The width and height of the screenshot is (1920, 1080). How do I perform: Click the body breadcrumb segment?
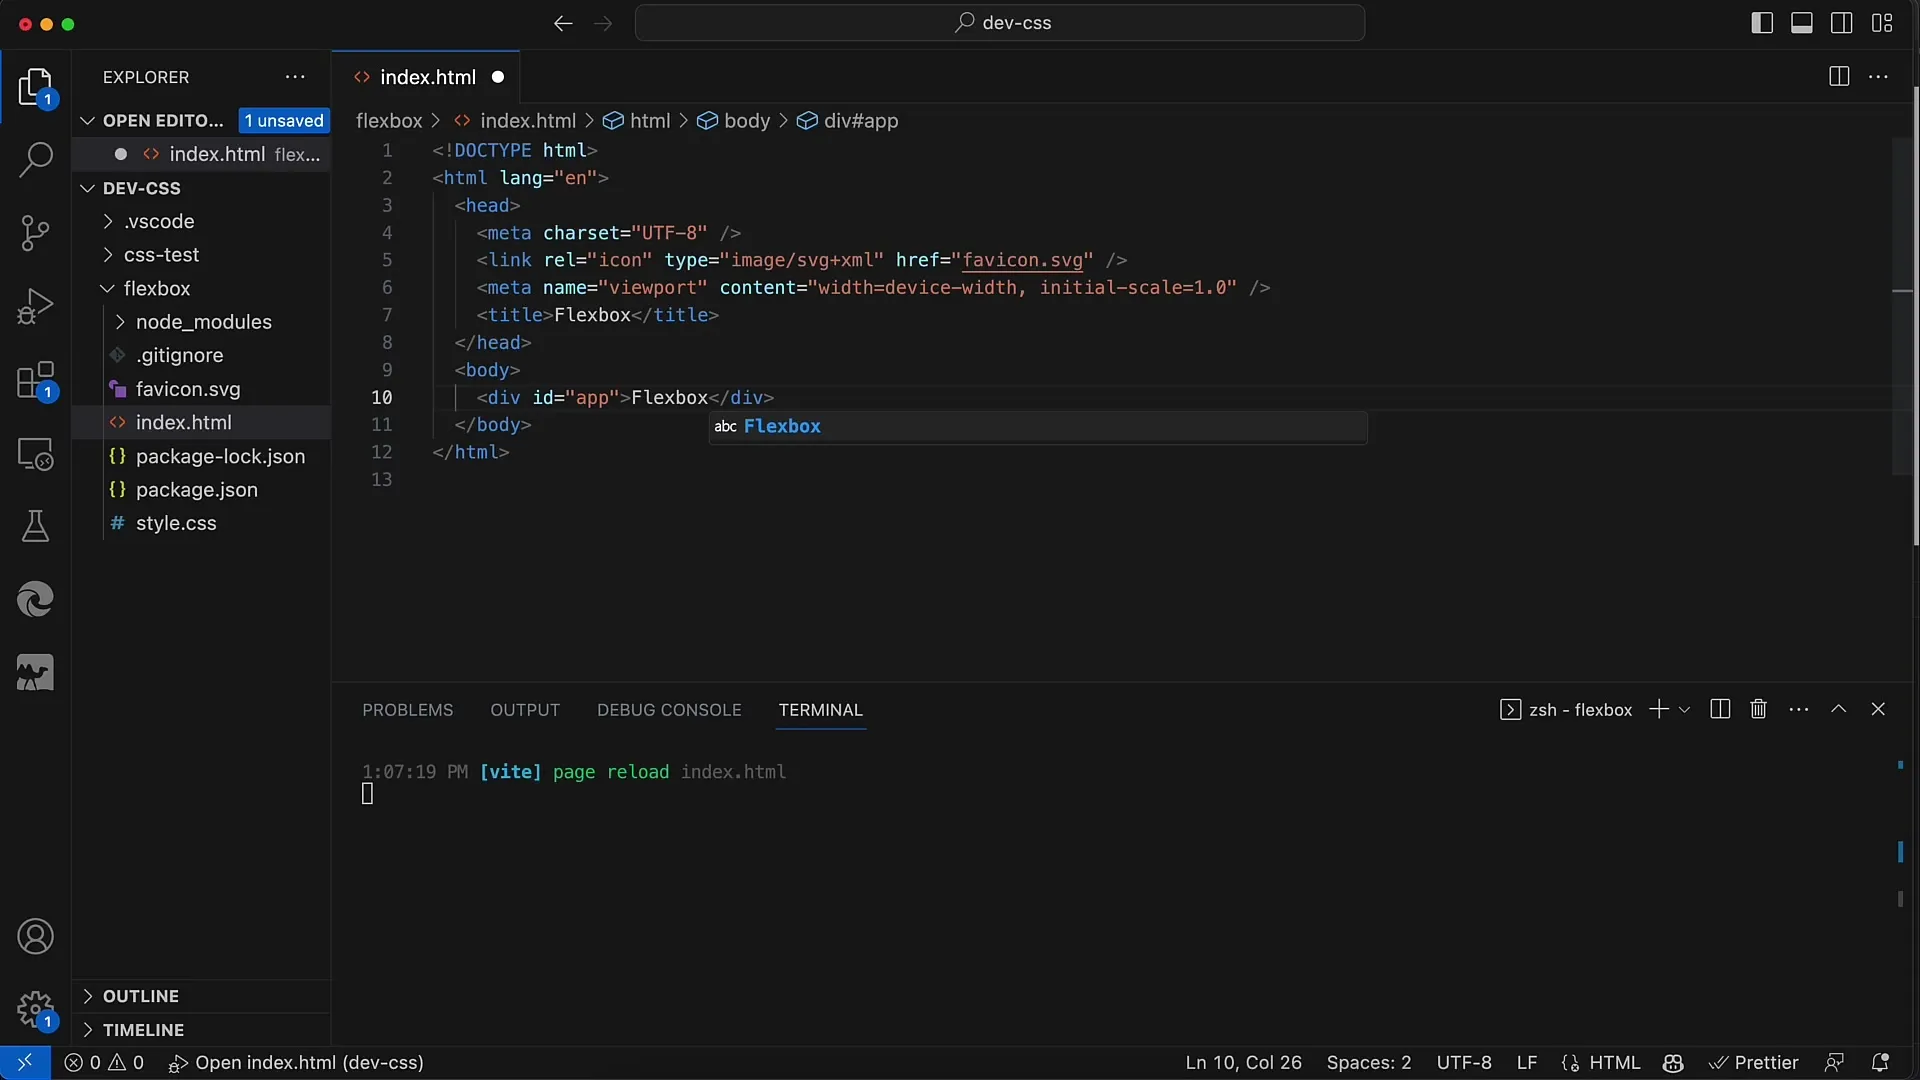746,121
